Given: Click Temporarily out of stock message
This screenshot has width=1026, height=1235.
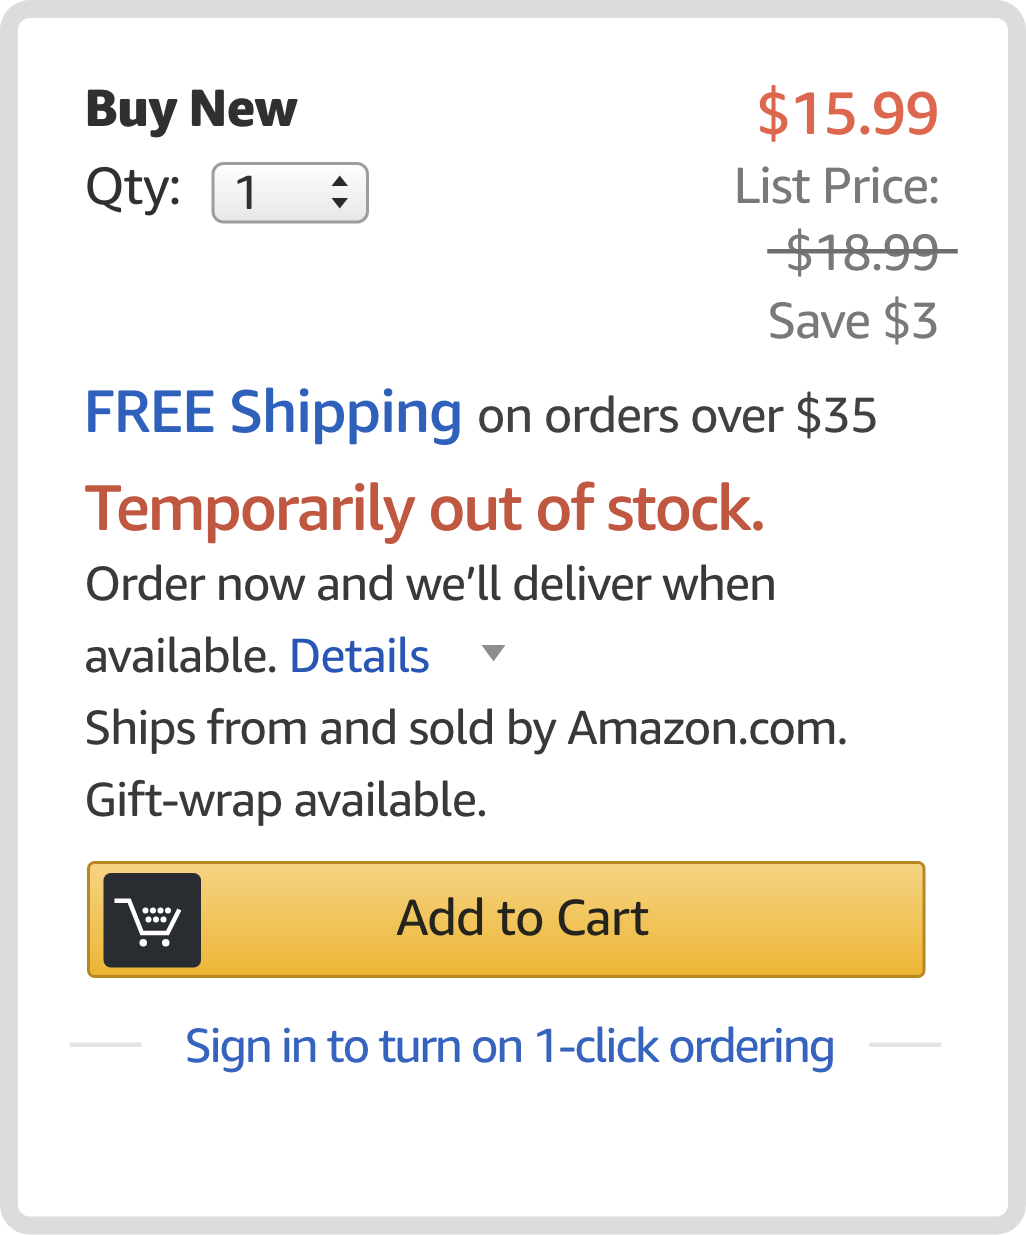Looking at the screenshot, I should coord(426,508).
